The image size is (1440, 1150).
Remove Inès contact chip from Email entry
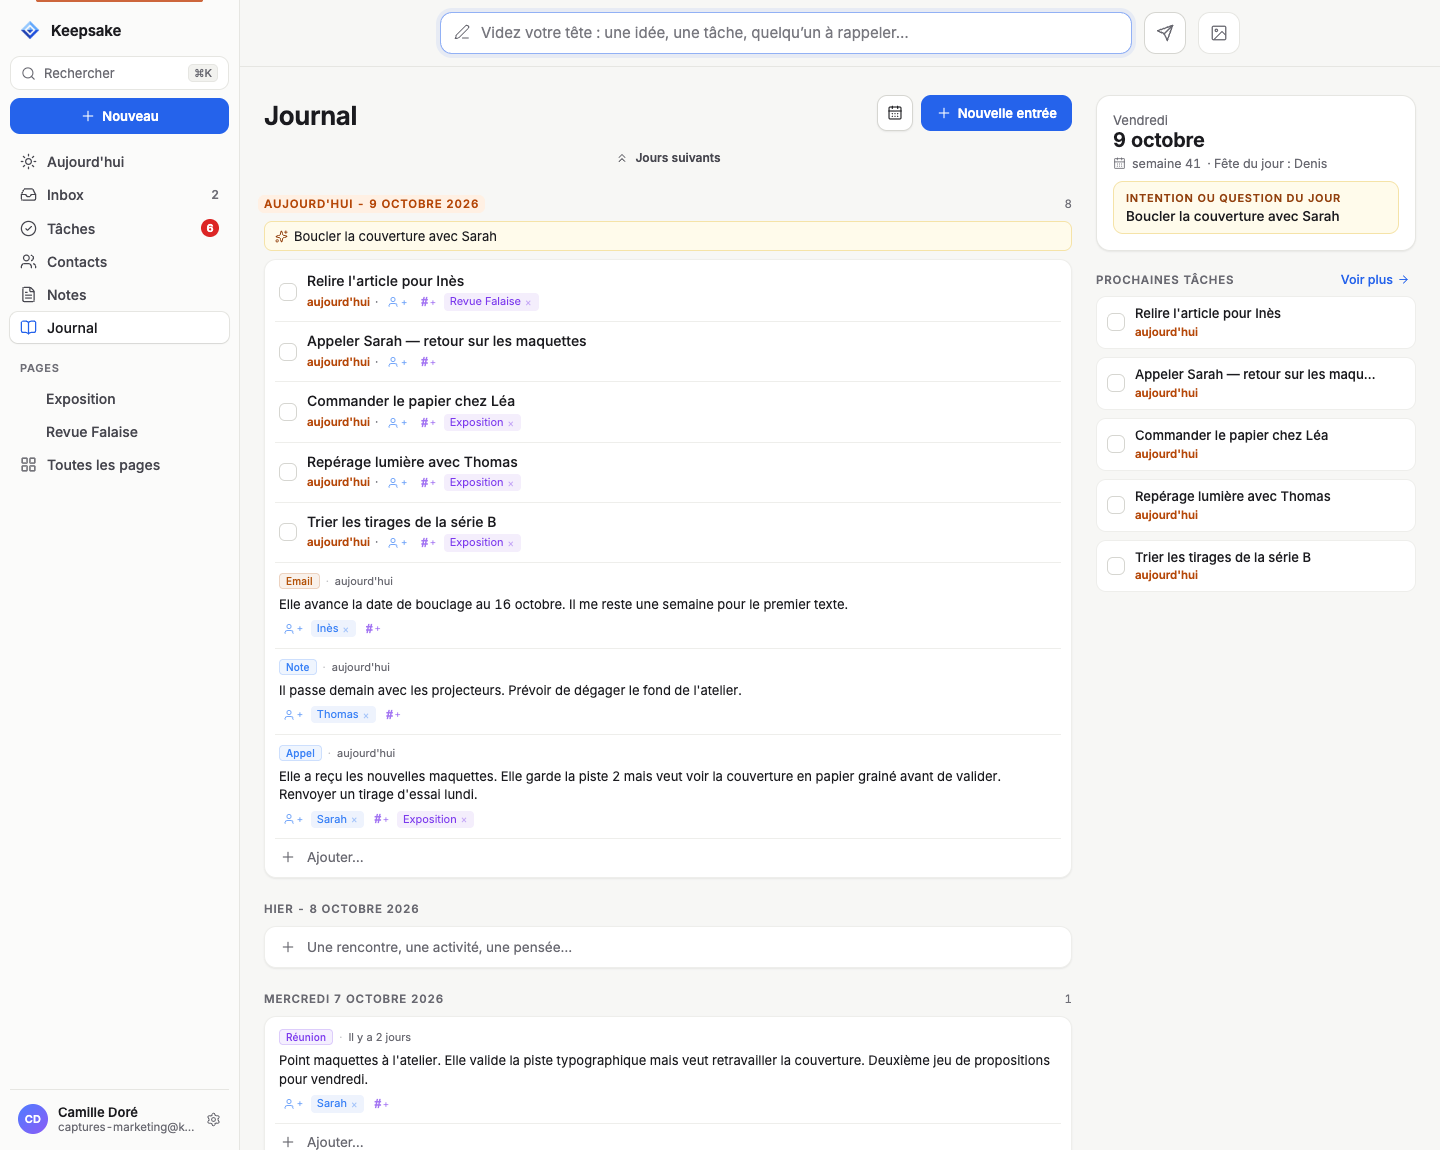[x=346, y=629]
